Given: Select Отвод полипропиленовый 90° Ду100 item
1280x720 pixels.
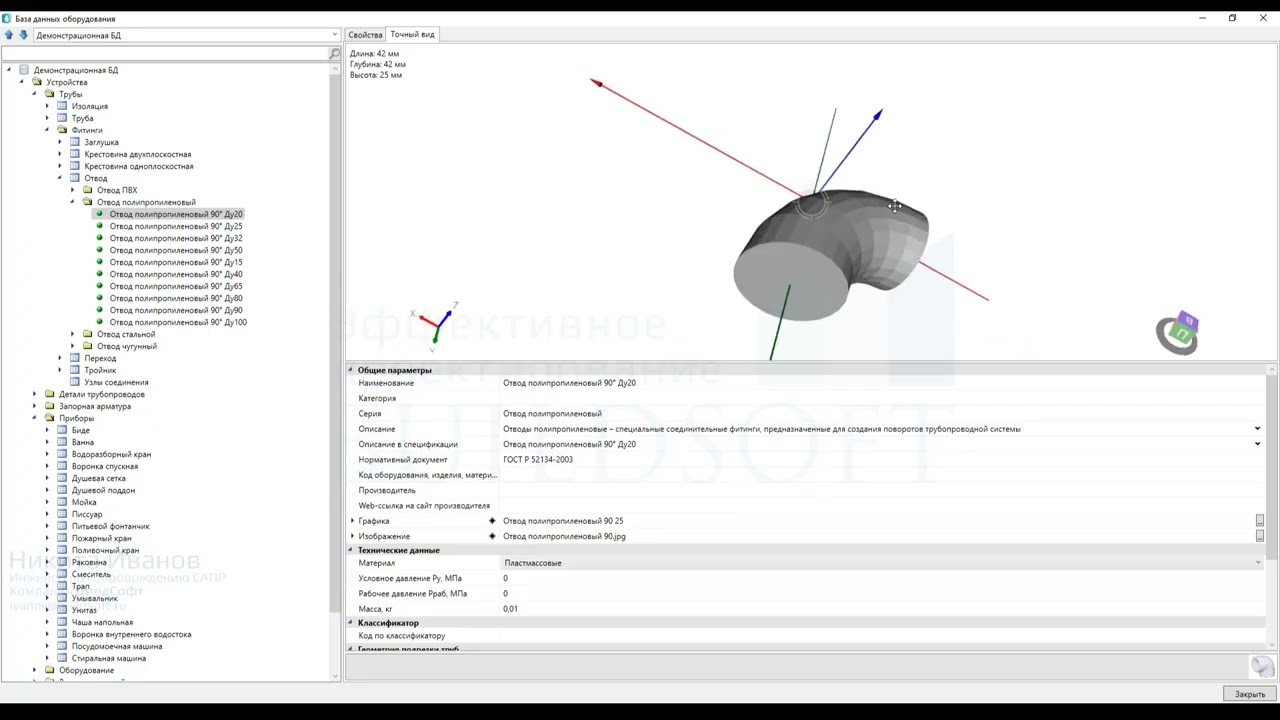Looking at the screenshot, I should [x=178, y=322].
